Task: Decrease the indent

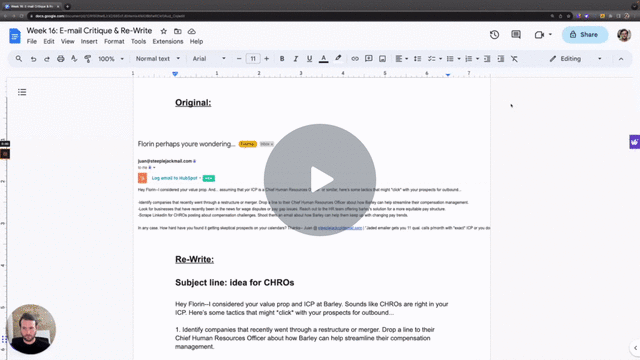Action: [x=487, y=59]
